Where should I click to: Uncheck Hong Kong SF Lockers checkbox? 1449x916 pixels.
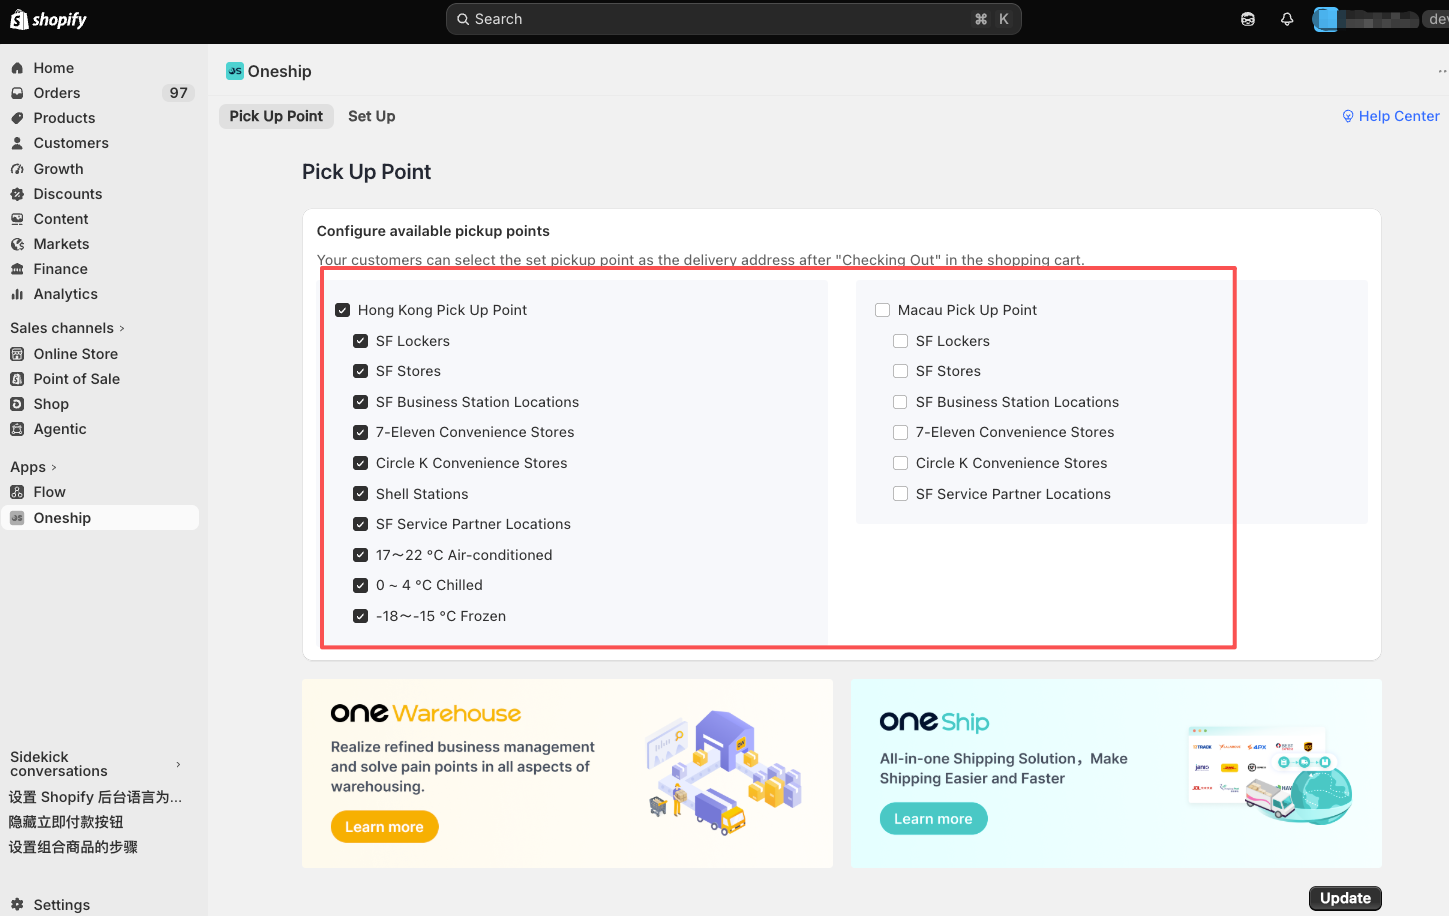point(360,341)
